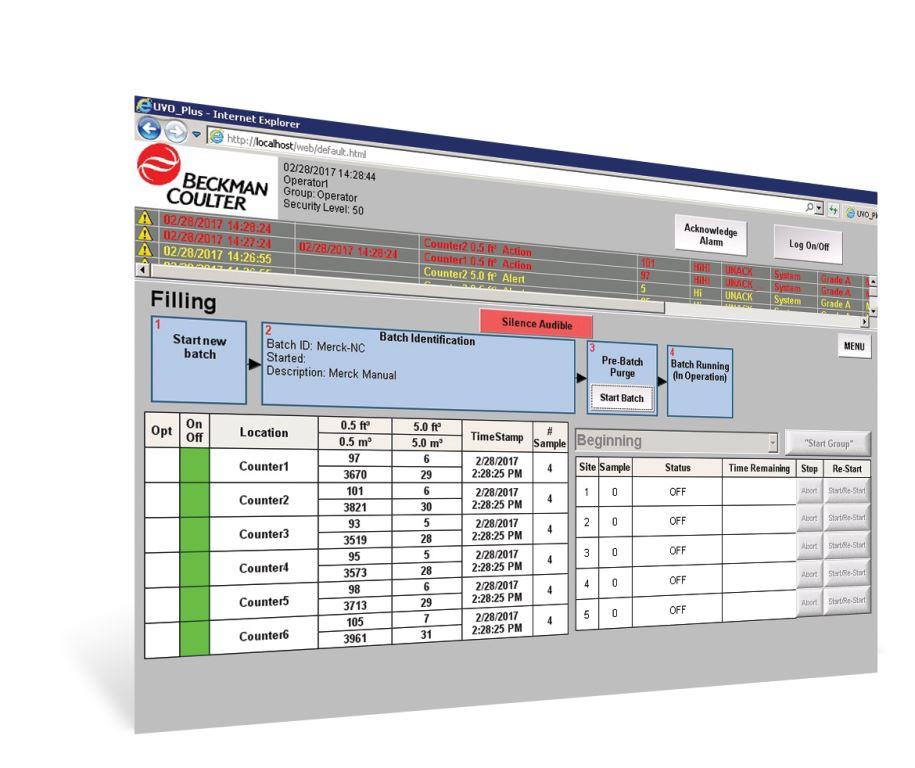This screenshot has height=768, width=915.
Task: Click the OFF status for site 1
Action: point(677,492)
